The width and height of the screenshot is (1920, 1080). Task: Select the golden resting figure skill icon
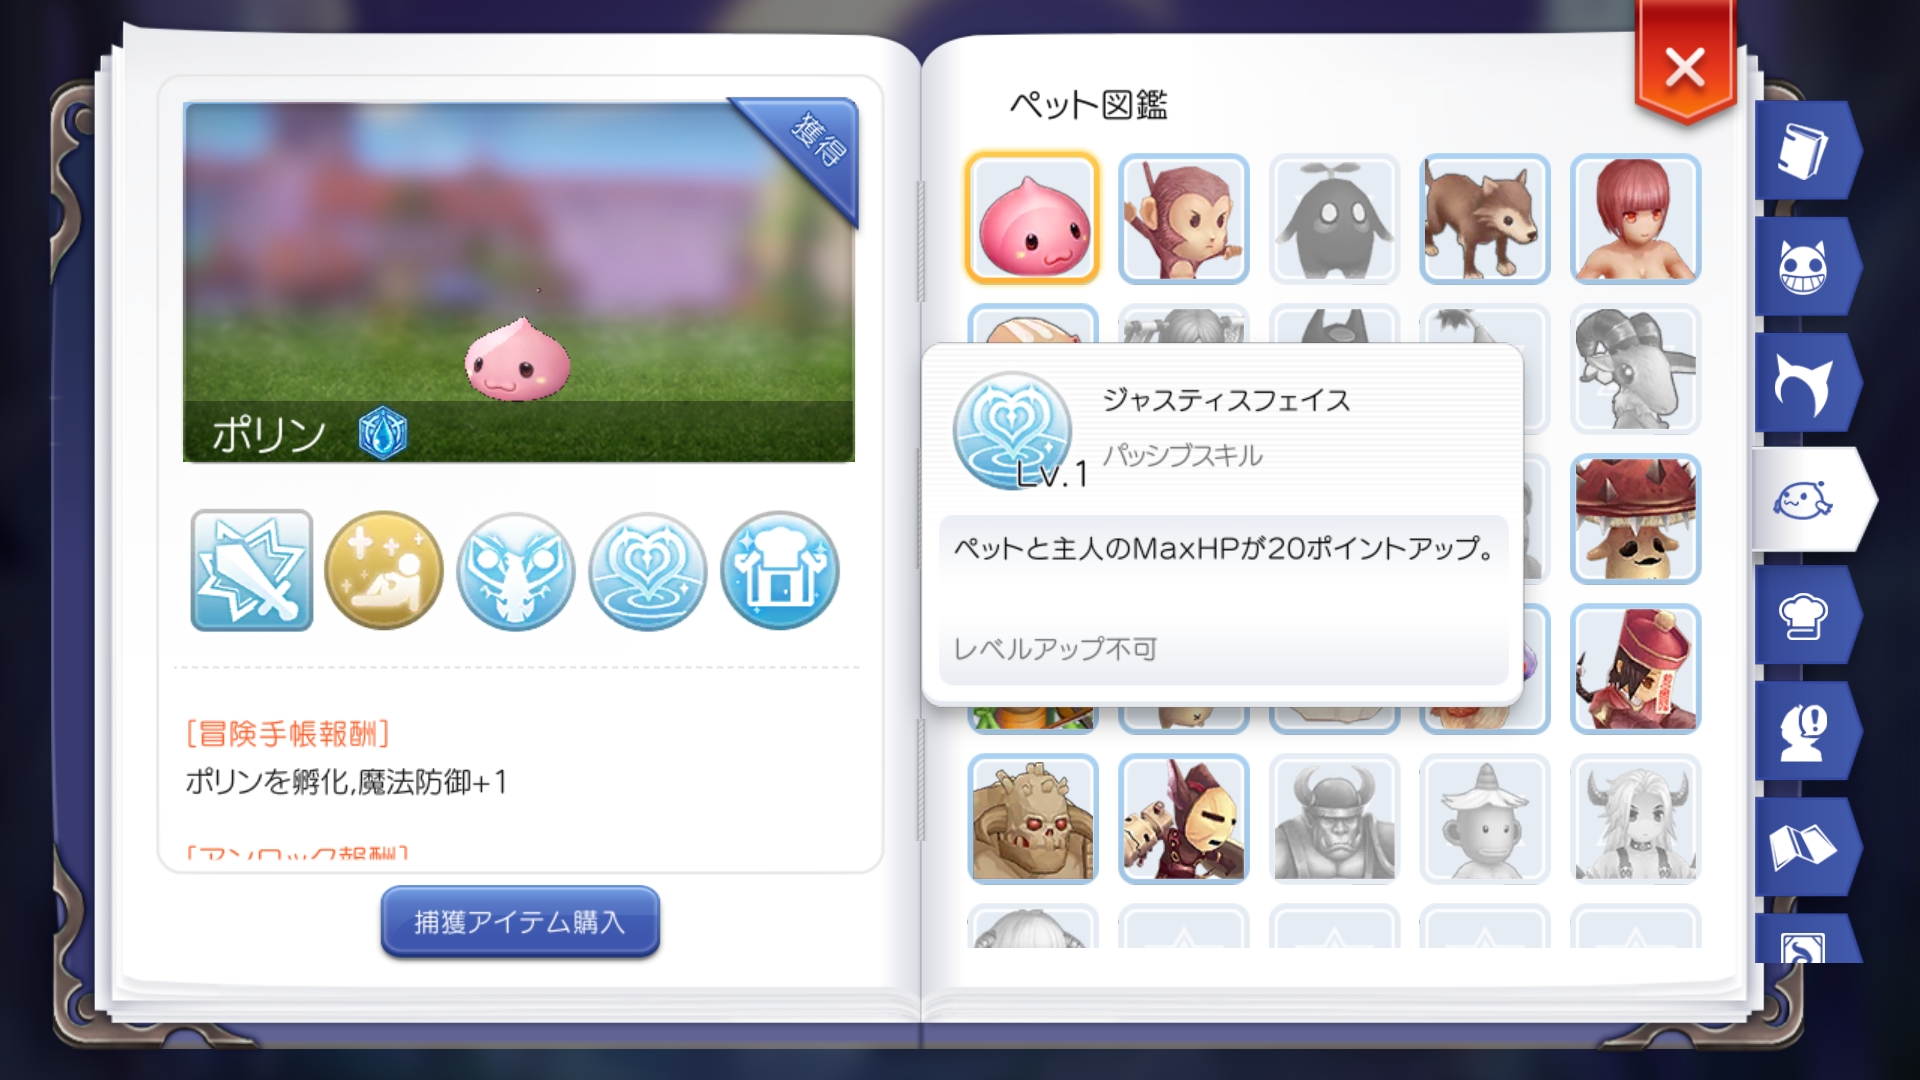click(384, 570)
